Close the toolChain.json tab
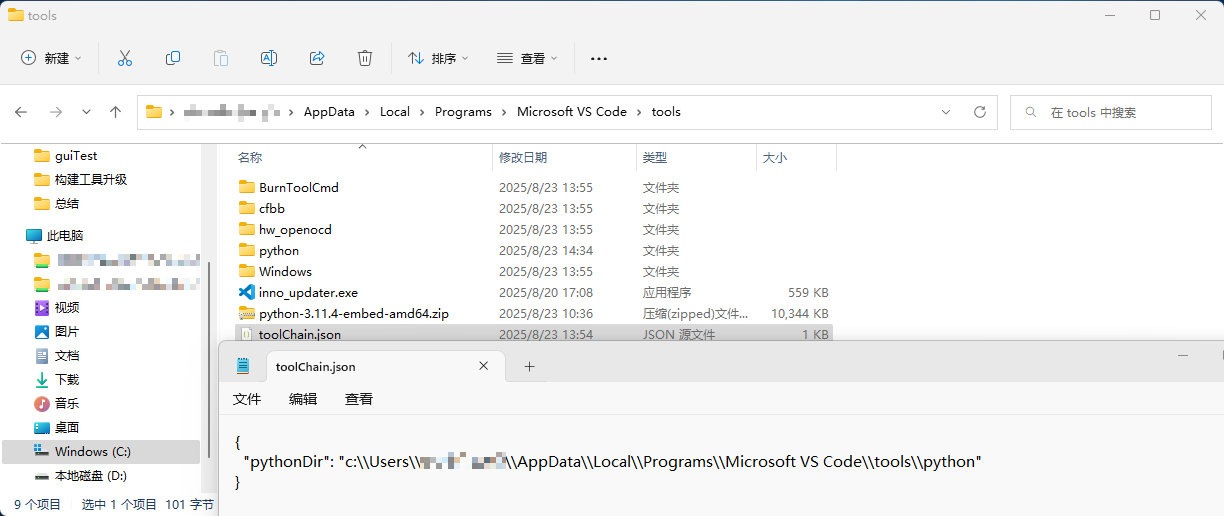This screenshot has height=516, width=1224. point(485,367)
